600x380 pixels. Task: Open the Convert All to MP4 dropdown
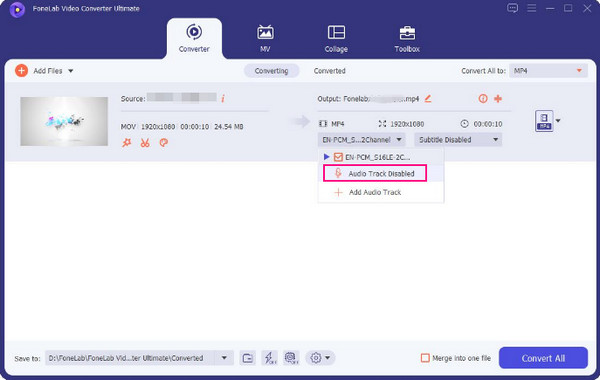point(548,71)
